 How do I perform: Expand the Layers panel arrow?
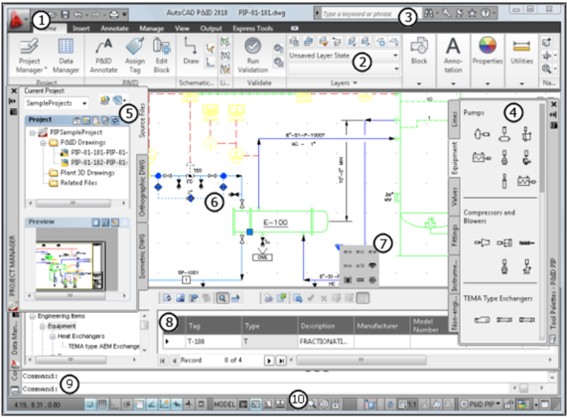pyautogui.click(x=355, y=83)
